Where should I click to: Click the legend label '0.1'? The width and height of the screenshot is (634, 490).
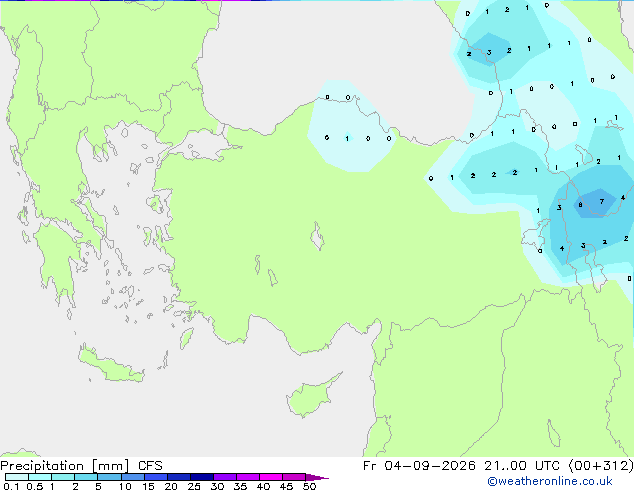[x=11, y=486]
